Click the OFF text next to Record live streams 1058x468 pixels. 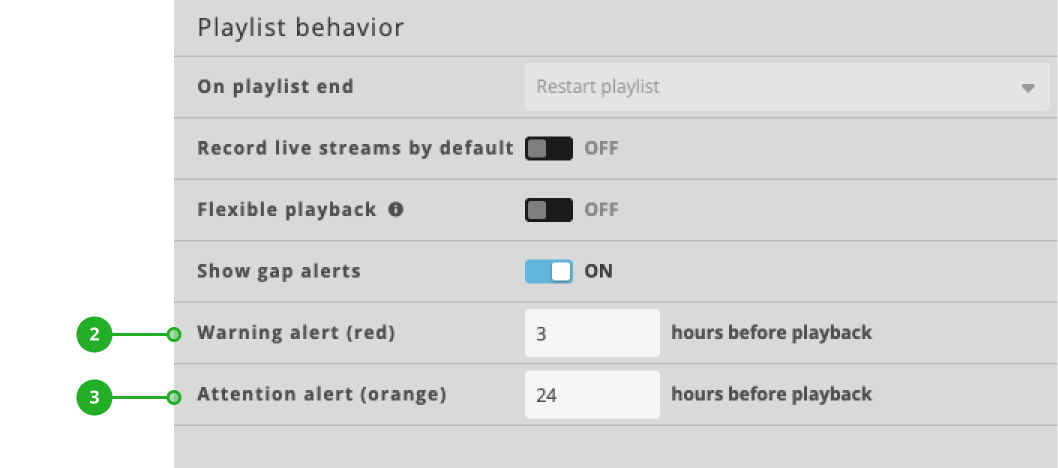click(x=602, y=149)
